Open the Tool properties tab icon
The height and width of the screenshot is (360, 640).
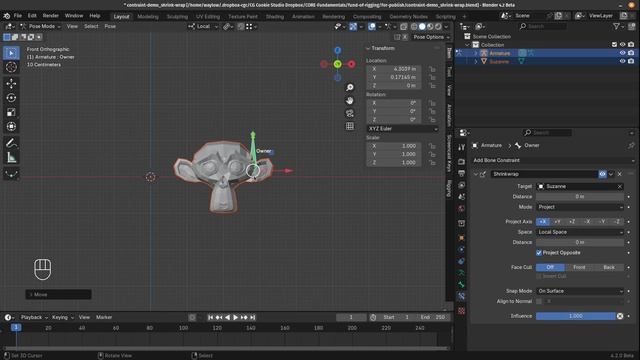click(x=461, y=147)
